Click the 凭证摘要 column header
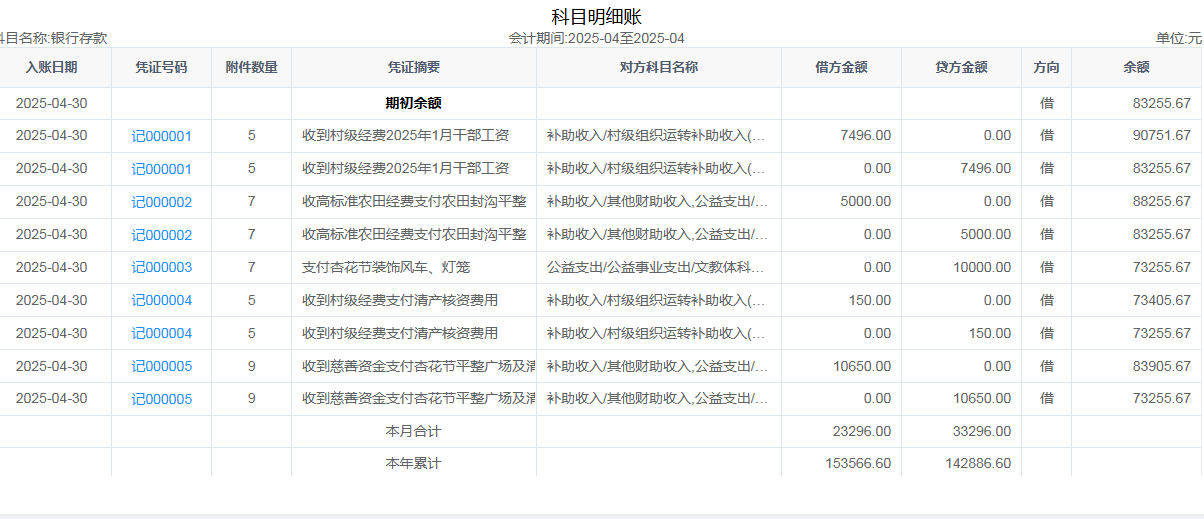Viewport: 1204px width, 519px height. click(413, 68)
